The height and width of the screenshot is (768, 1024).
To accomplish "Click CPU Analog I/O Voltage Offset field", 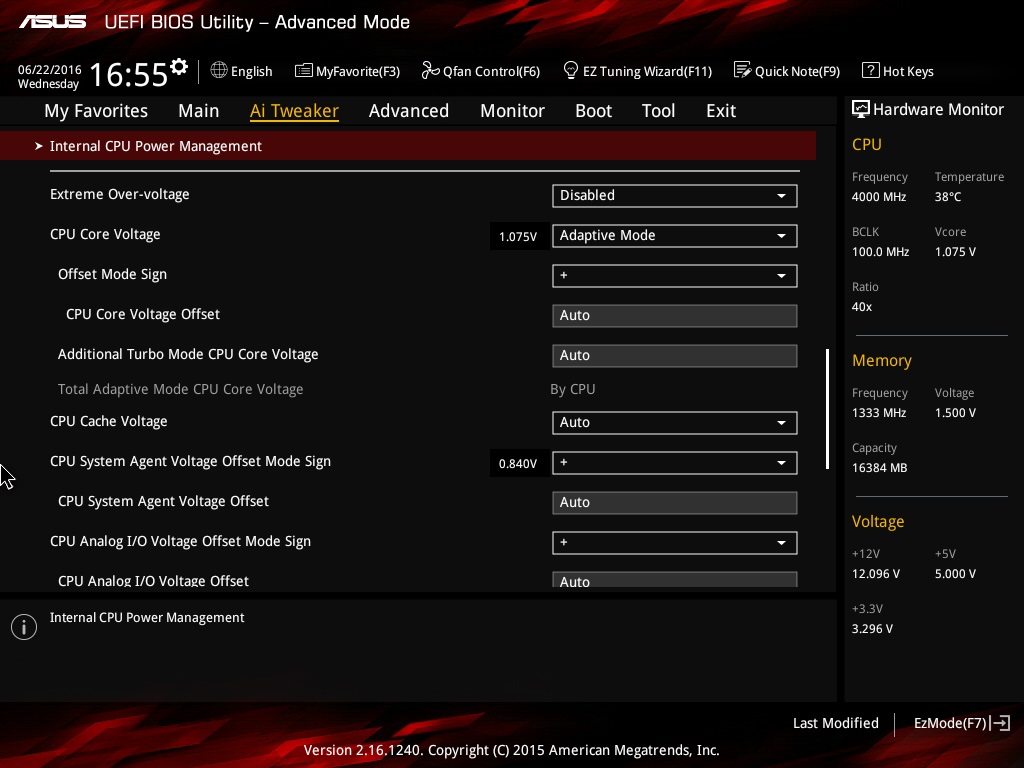I will tap(675, 579).
